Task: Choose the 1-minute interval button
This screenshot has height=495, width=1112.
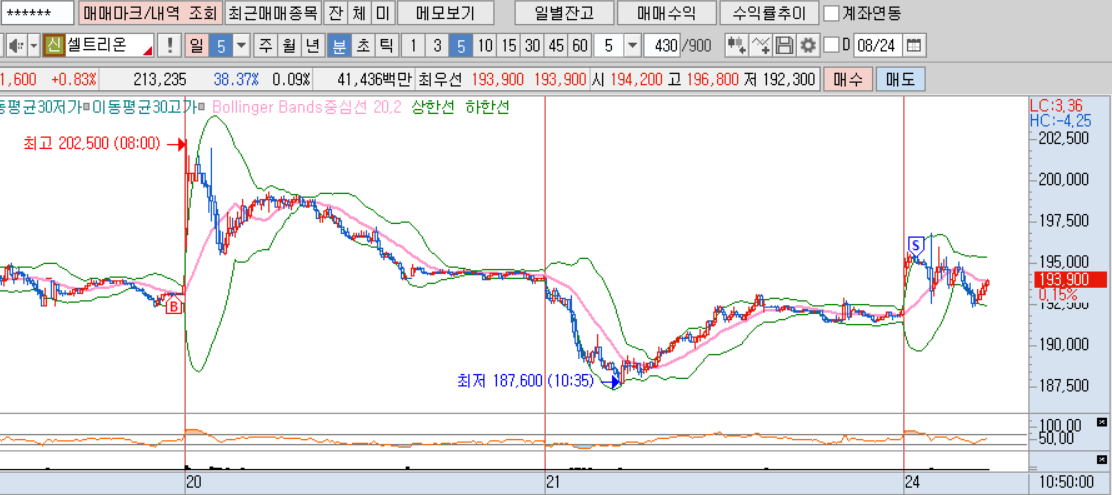Action: tap(413, 46)
